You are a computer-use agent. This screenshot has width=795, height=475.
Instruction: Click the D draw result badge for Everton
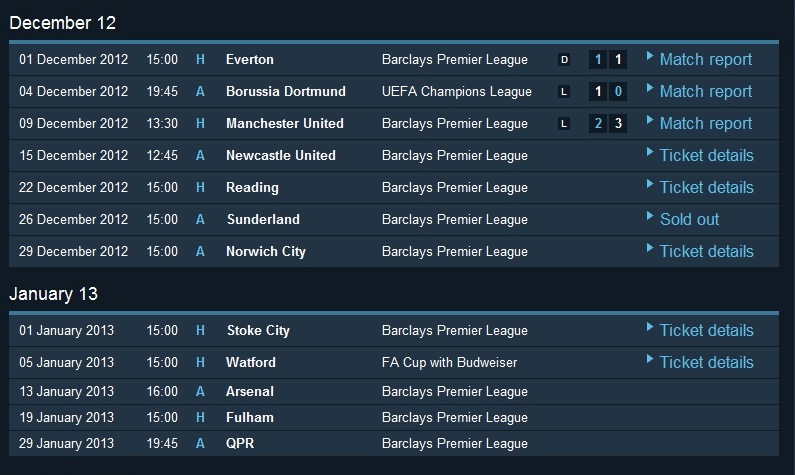tap(564, 60)
